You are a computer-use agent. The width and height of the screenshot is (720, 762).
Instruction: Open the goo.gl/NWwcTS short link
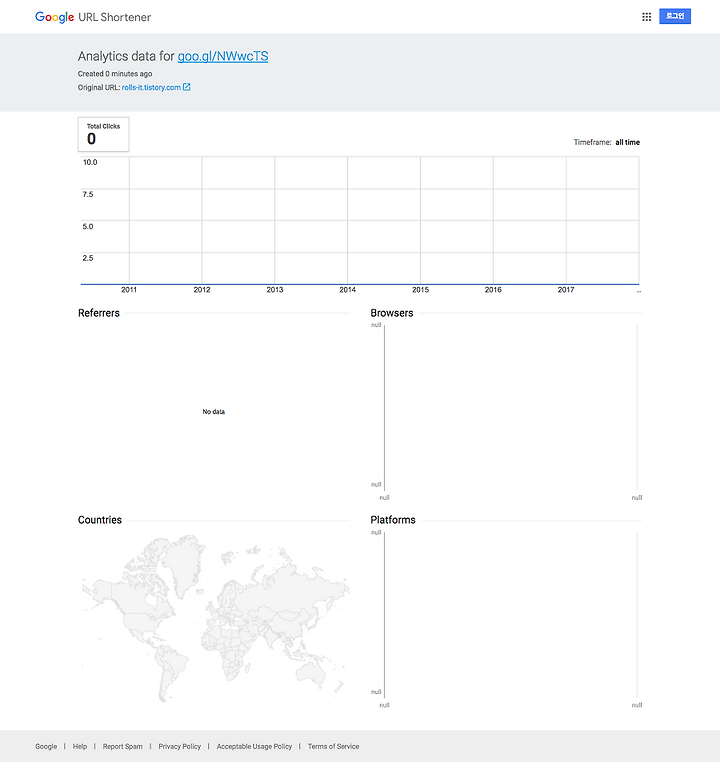(223, 56)
